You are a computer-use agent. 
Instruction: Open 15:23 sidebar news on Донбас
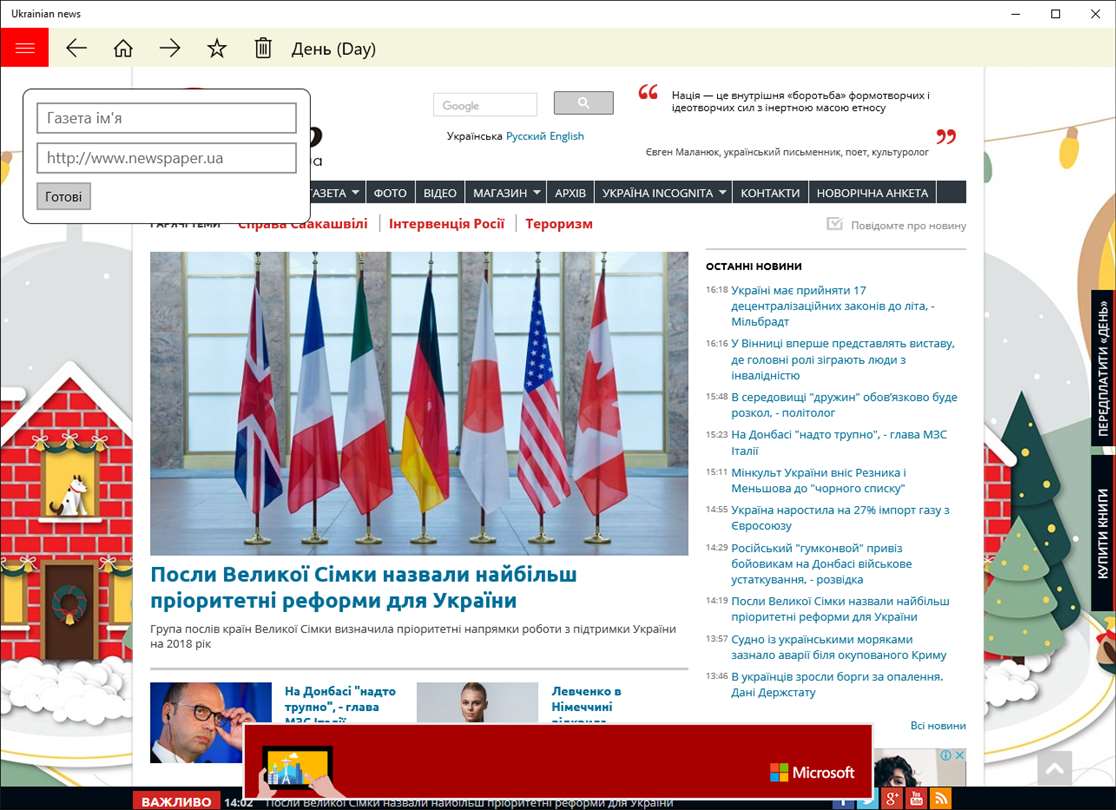pyautogui.click(x=838, y=442)
